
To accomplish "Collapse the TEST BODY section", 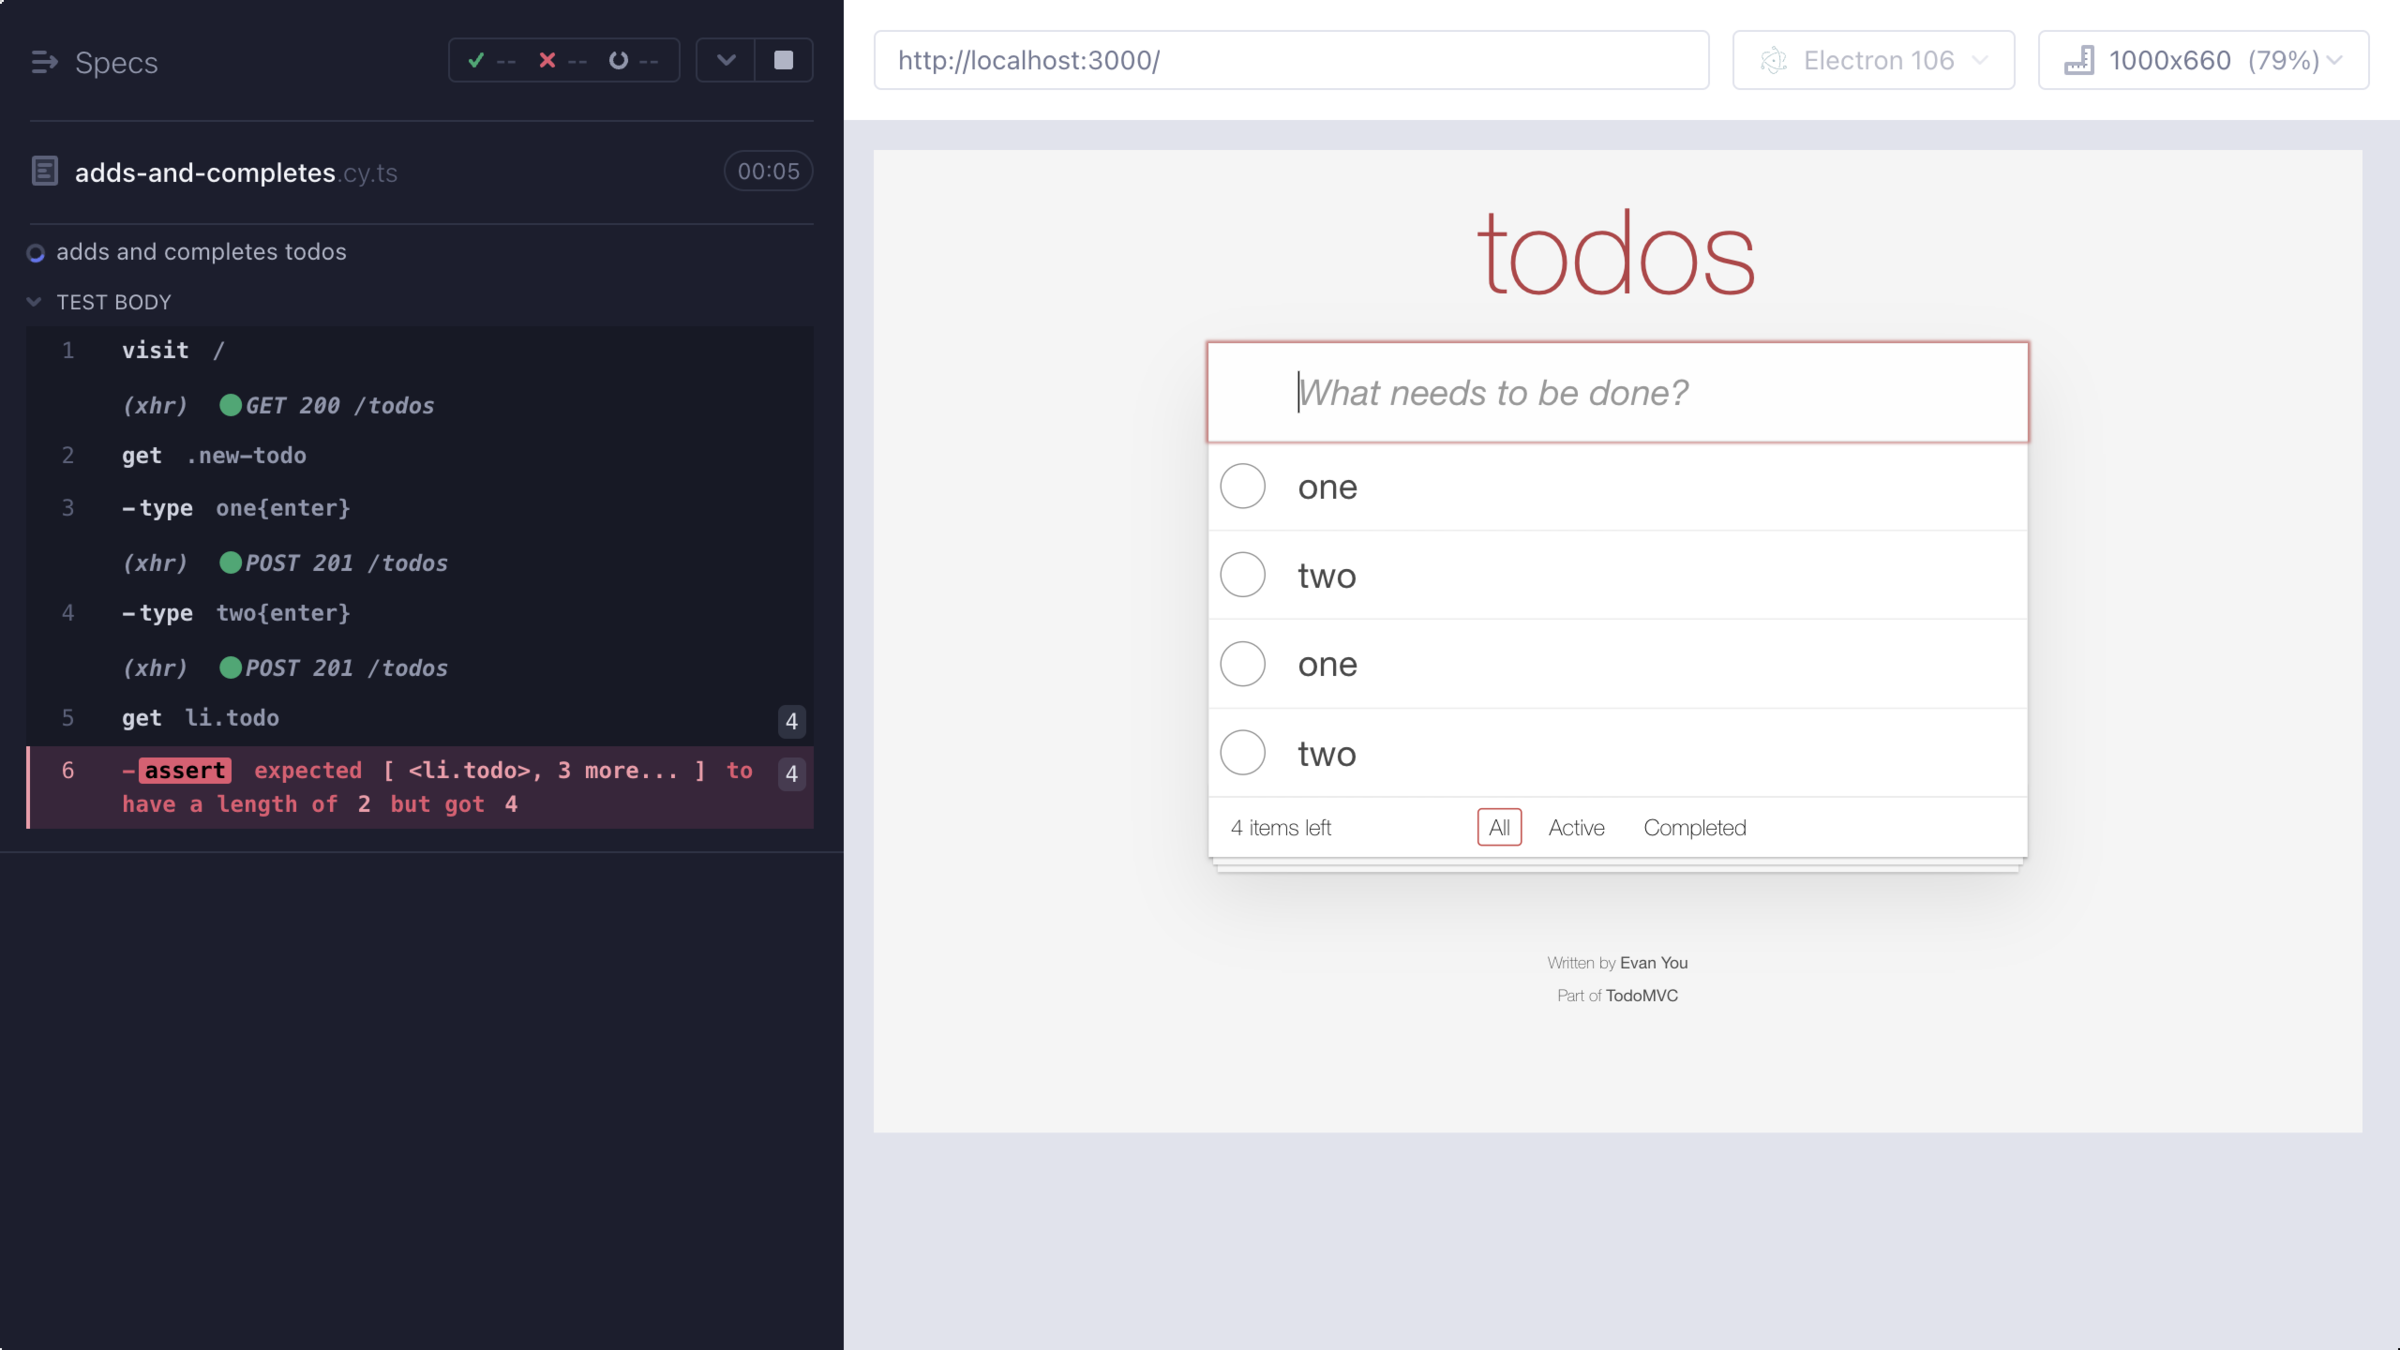I will [x=34, y=302].
